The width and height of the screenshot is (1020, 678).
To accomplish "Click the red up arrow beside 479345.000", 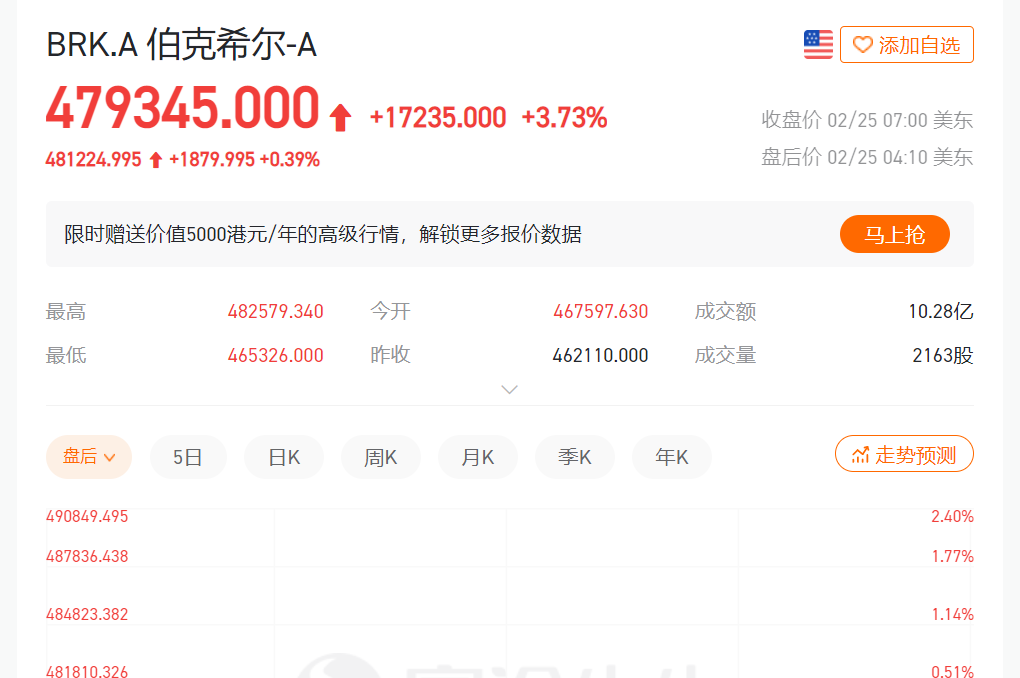I will point(340,119).
